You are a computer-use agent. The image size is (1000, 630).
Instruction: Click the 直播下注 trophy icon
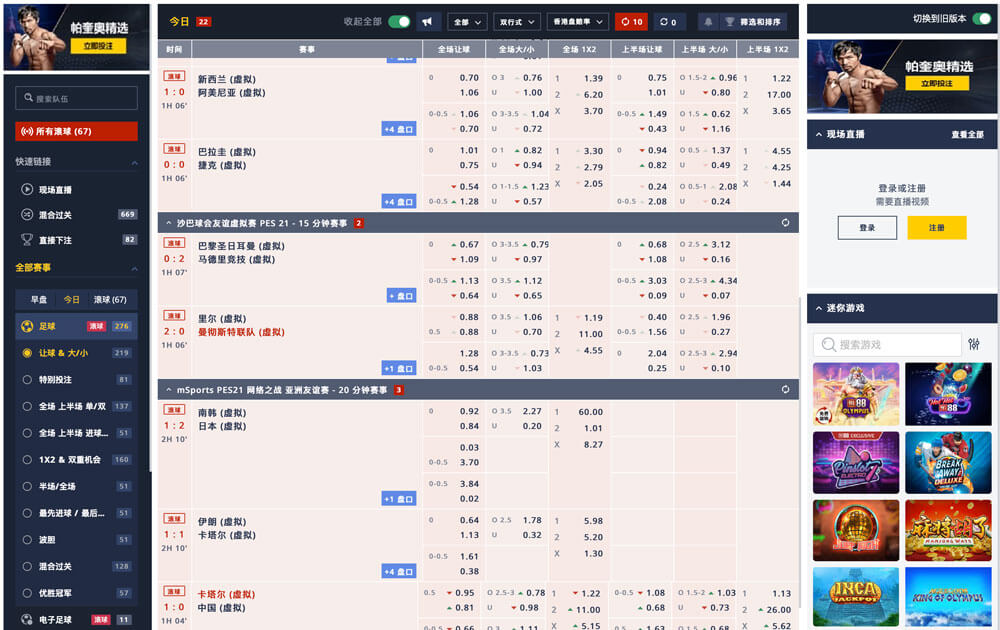point(27,240)
